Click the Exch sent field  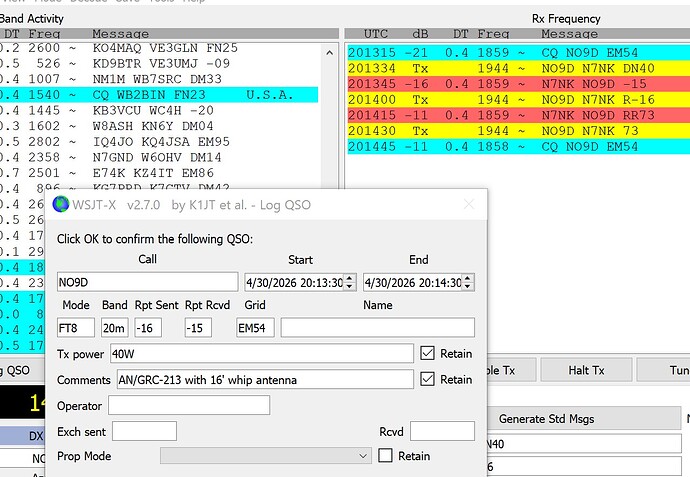click(144, 431)
